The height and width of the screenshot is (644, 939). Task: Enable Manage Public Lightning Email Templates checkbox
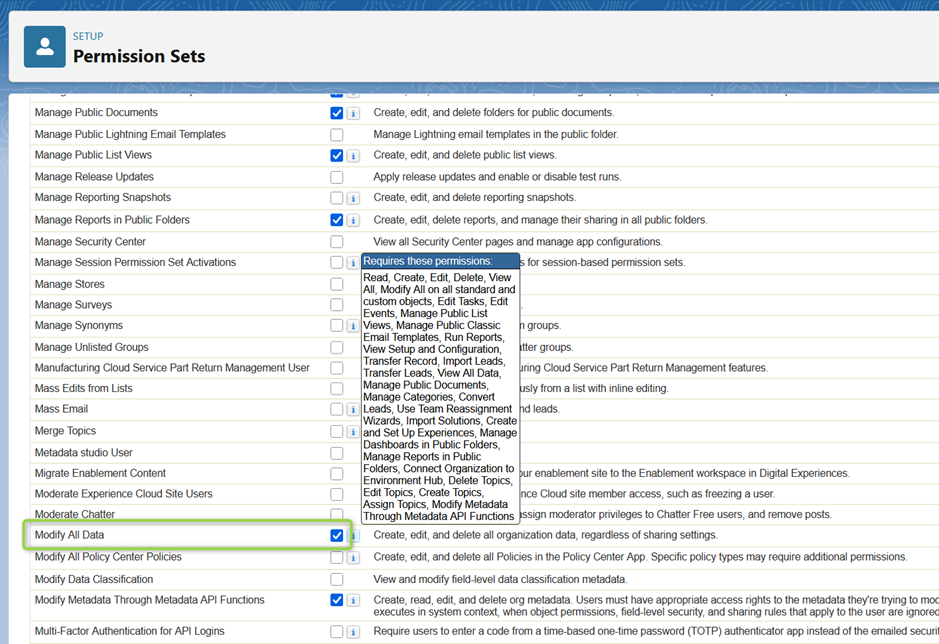[337, 135]
